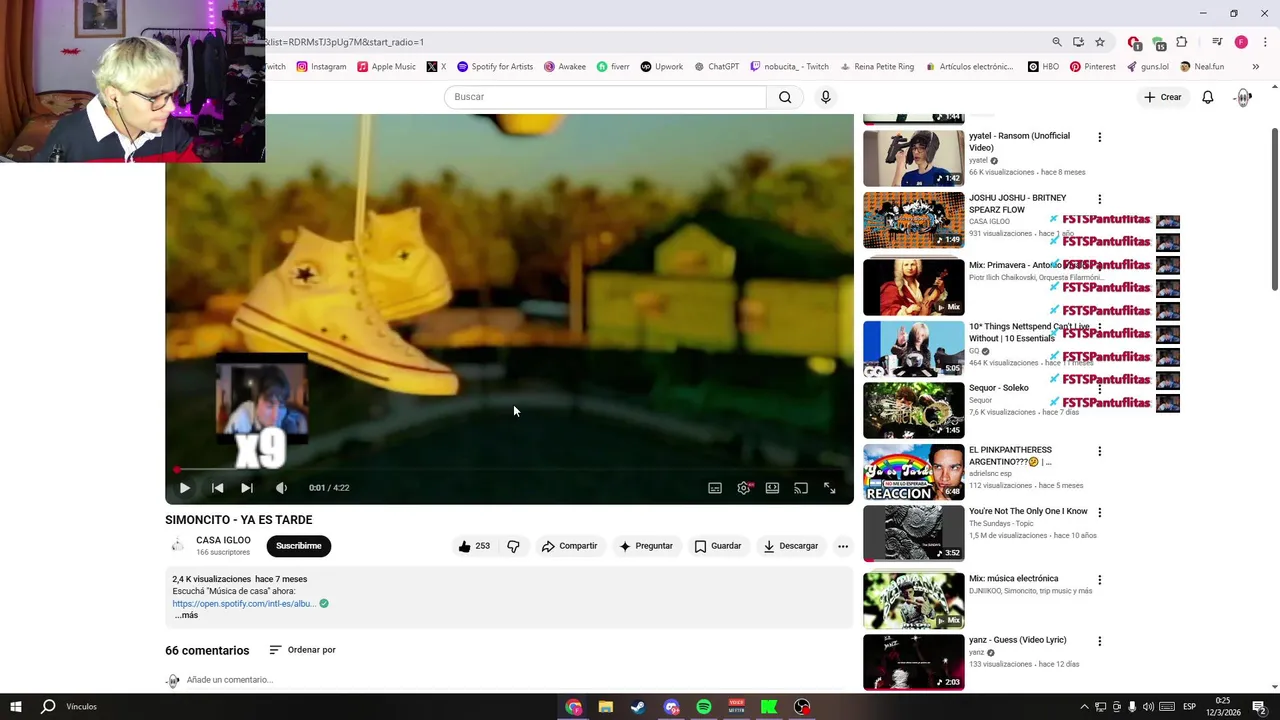Open Mix: música electrónica thumbnail
This screenshot has width=1280, height=720.
[x=914, y=600]
